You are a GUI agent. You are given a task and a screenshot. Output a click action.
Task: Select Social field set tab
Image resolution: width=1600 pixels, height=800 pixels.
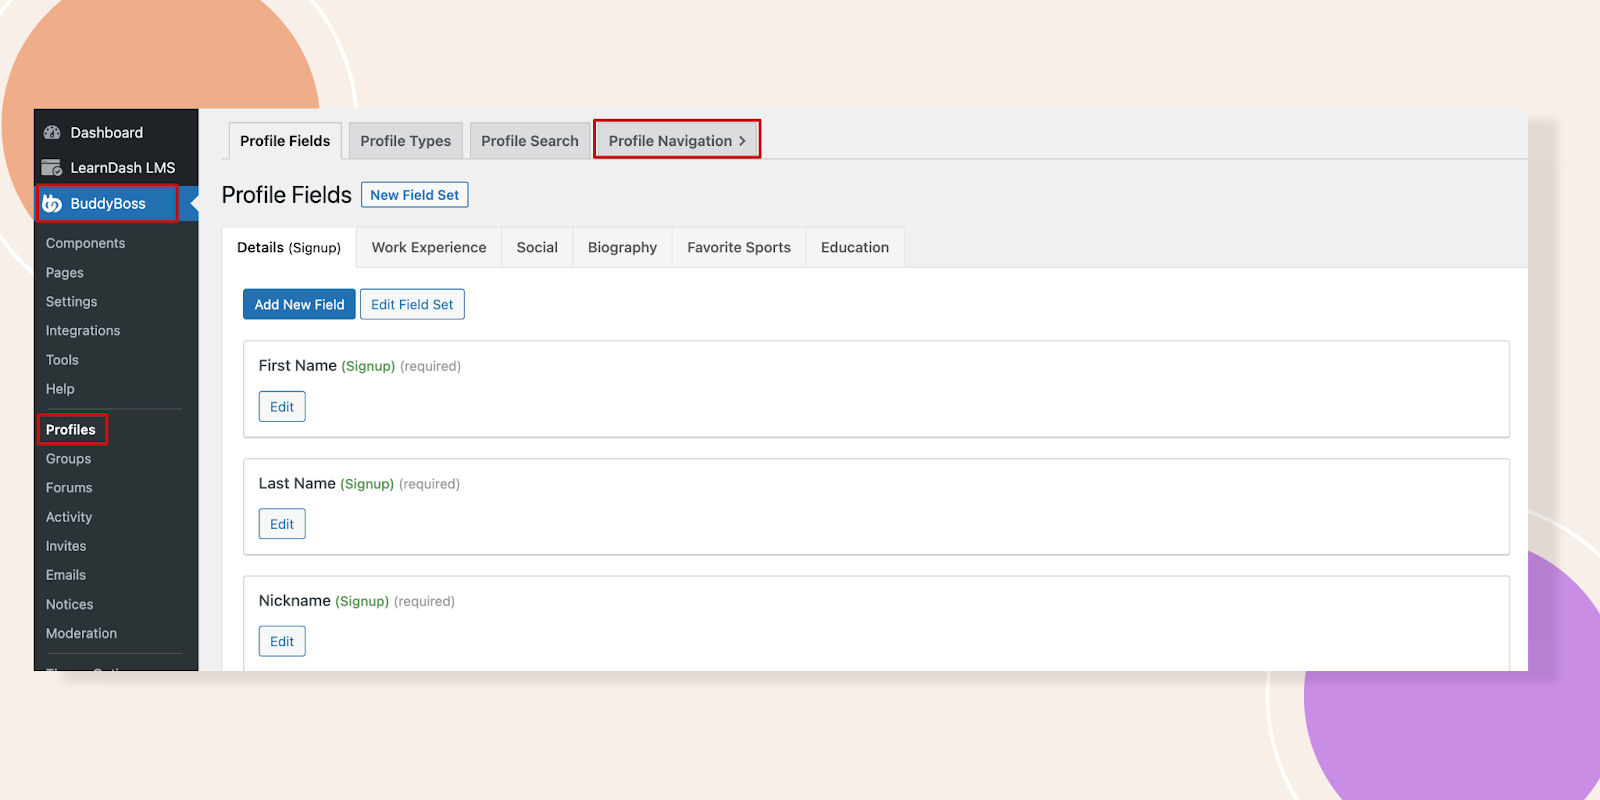pyautogui.click(x=537, y=247)
